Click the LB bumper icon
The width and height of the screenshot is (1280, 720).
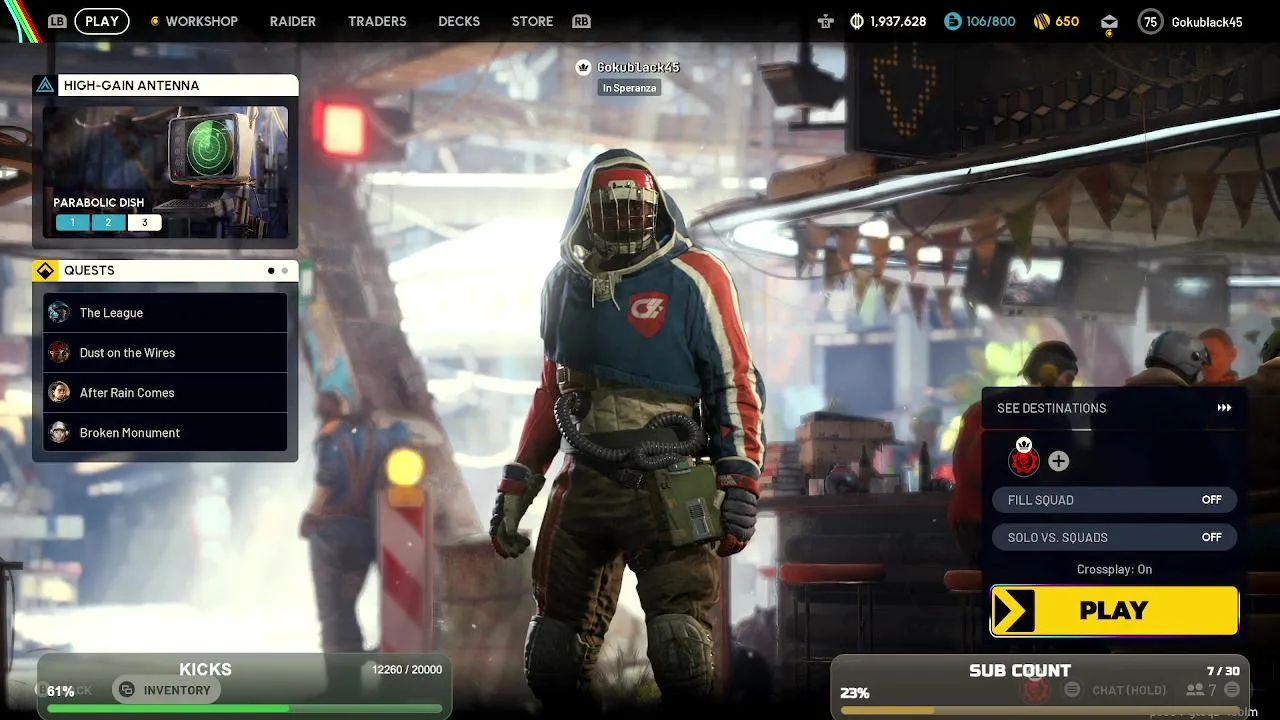pos(58,21)
